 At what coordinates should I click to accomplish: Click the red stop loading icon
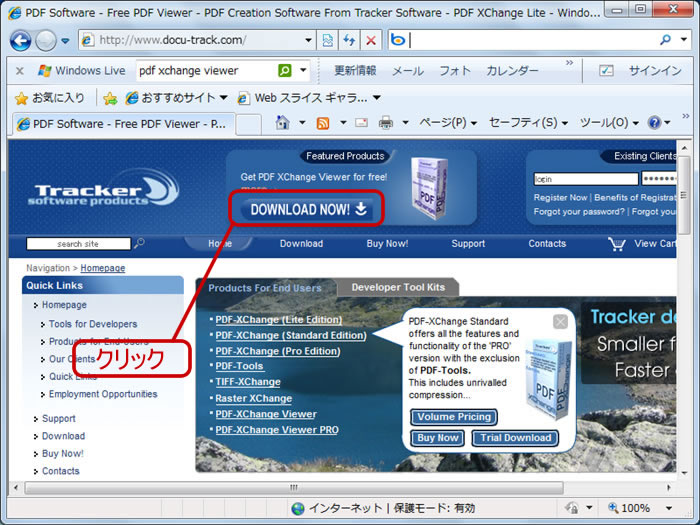click(x=371, y=41)
